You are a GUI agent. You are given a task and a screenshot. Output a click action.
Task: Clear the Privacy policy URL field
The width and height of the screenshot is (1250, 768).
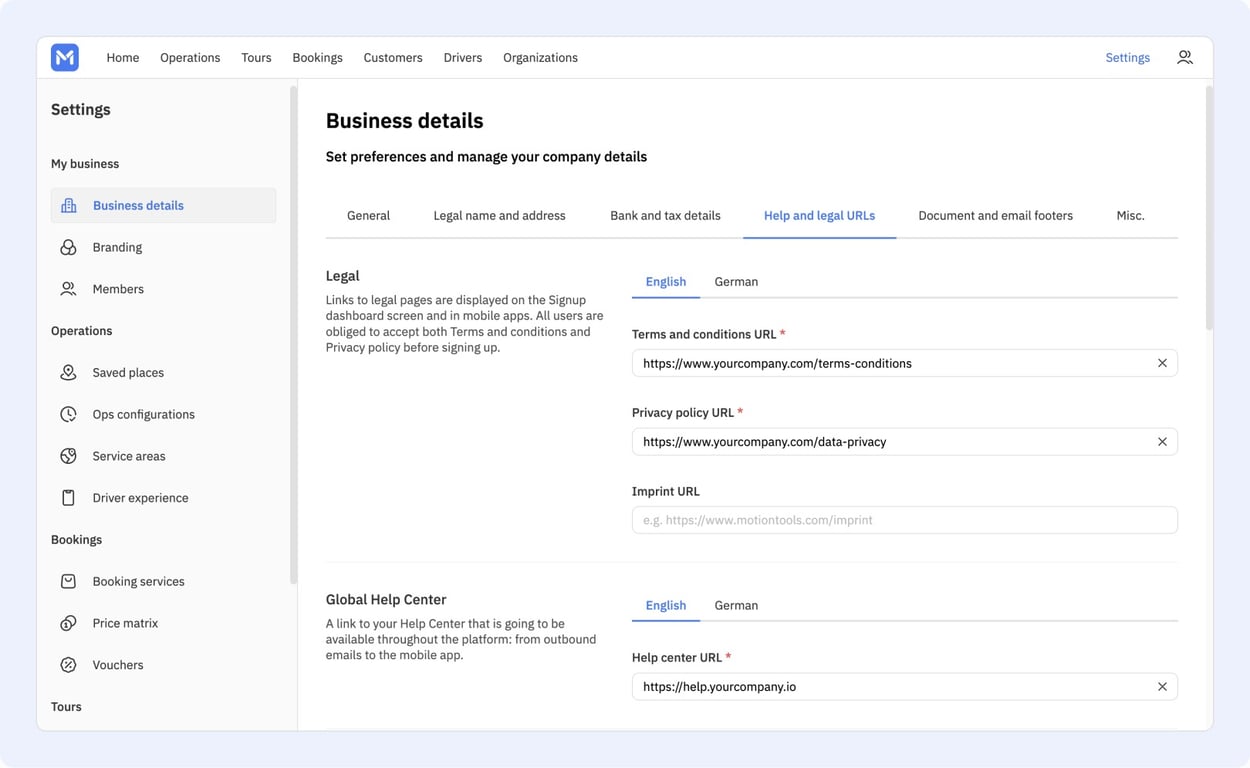coord(1162,441)
